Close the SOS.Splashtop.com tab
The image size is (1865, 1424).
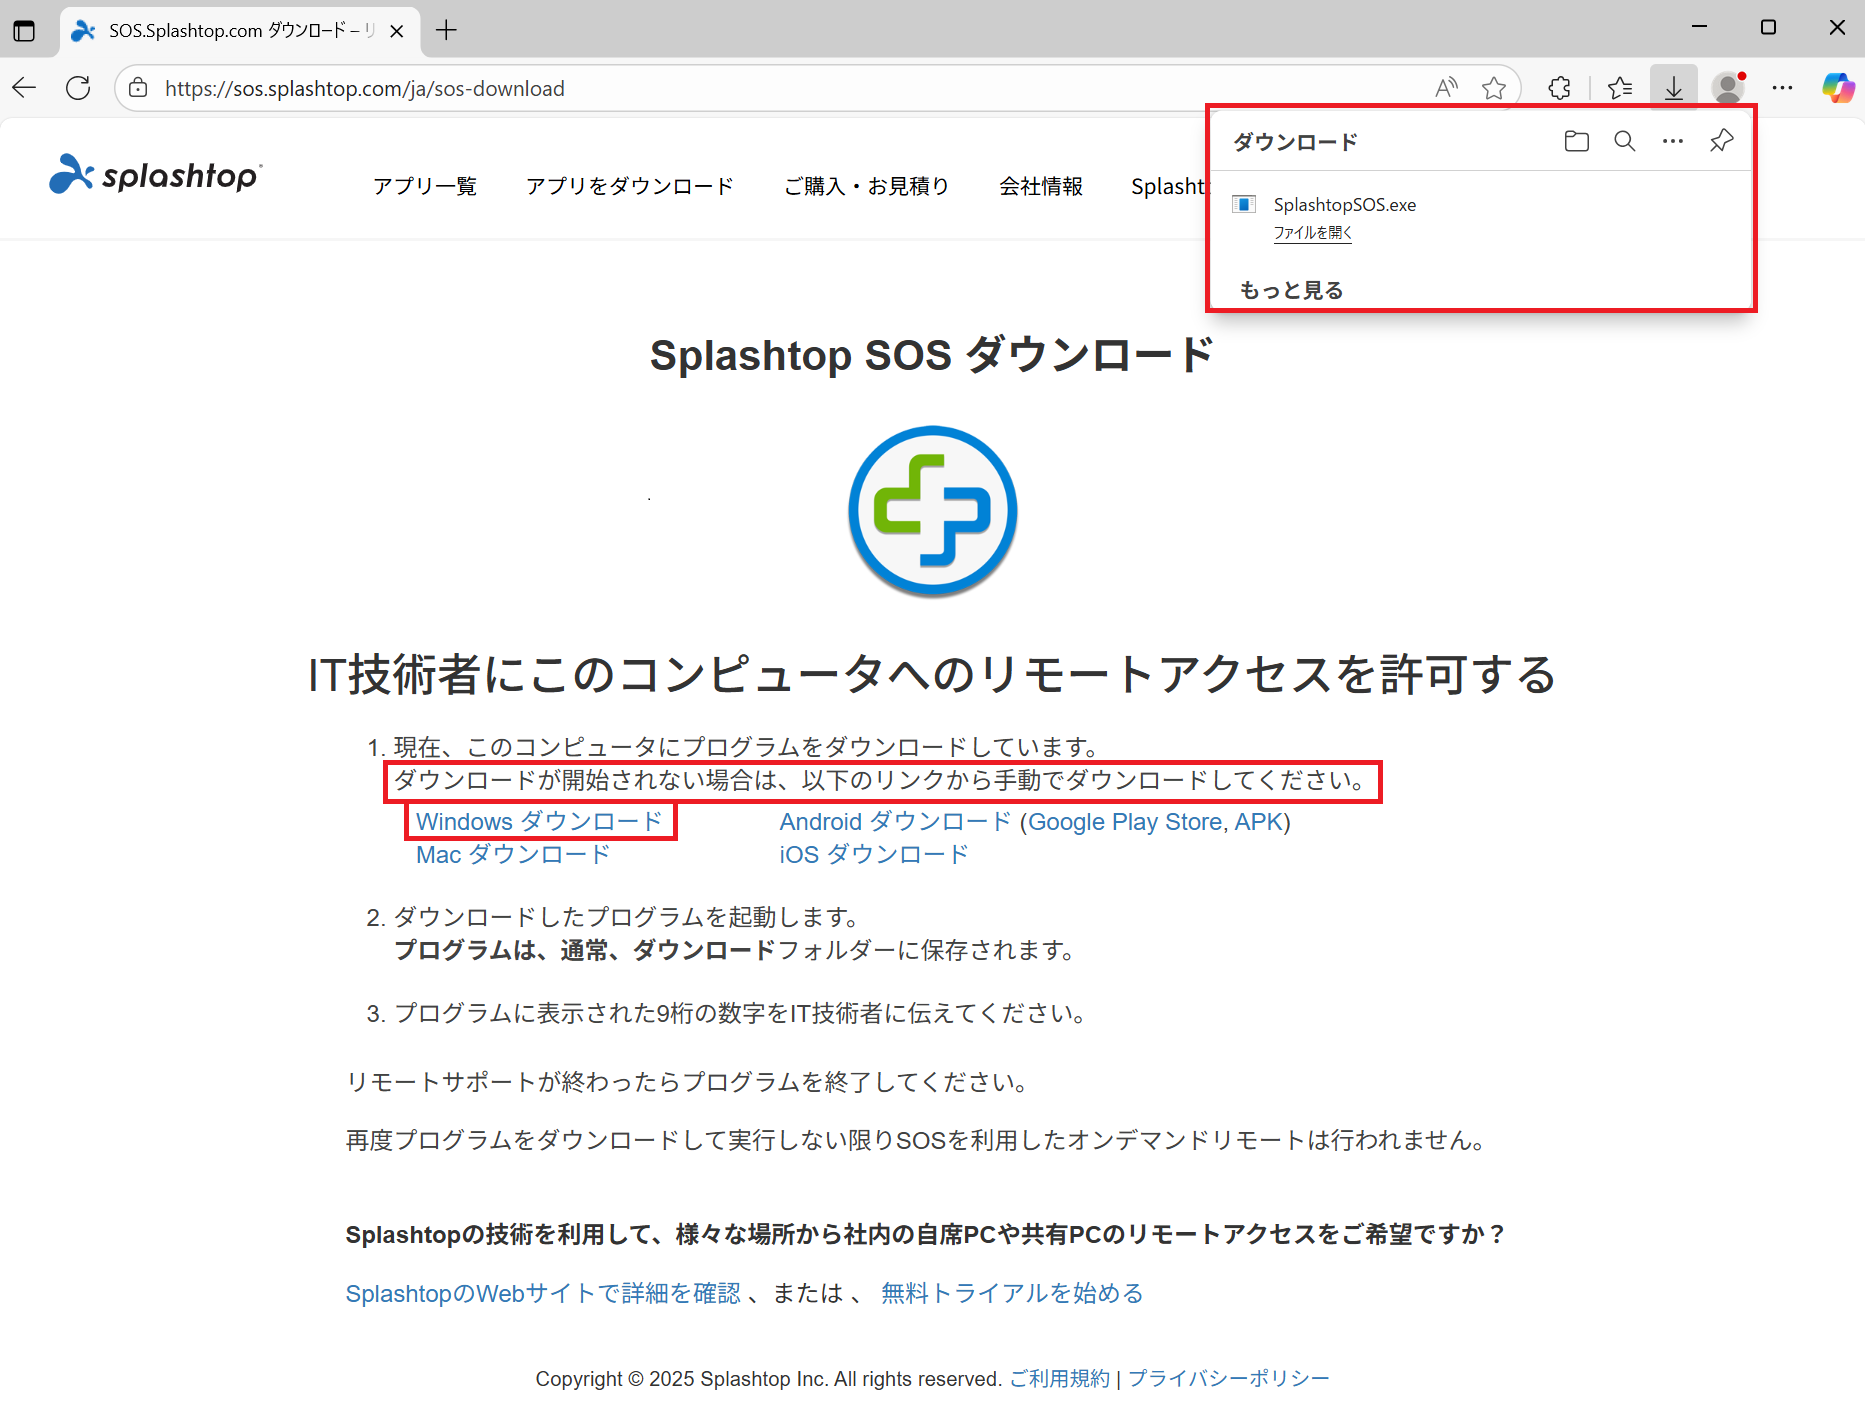(x=397, y=31)
